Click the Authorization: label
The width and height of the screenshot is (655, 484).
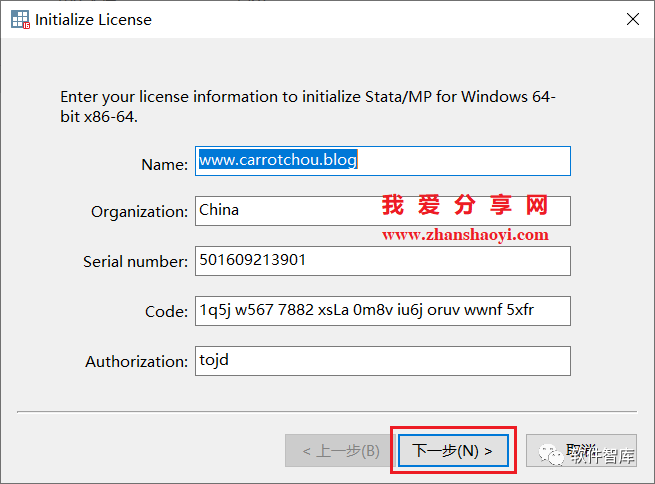[137, 362]
